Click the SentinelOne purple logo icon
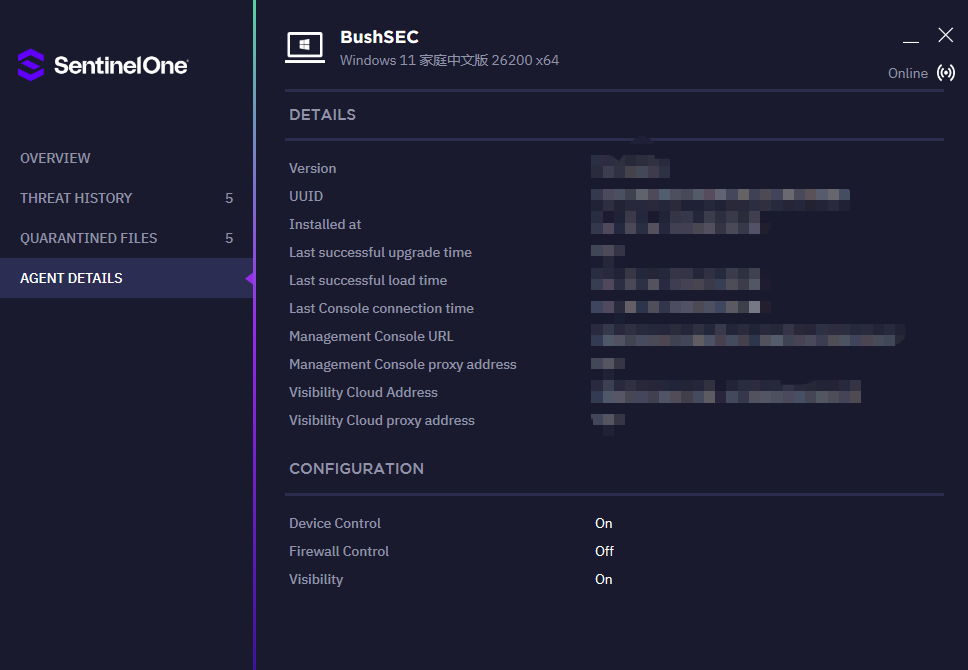The height and width of the screenshot is (670, 968). pos(31,65)
